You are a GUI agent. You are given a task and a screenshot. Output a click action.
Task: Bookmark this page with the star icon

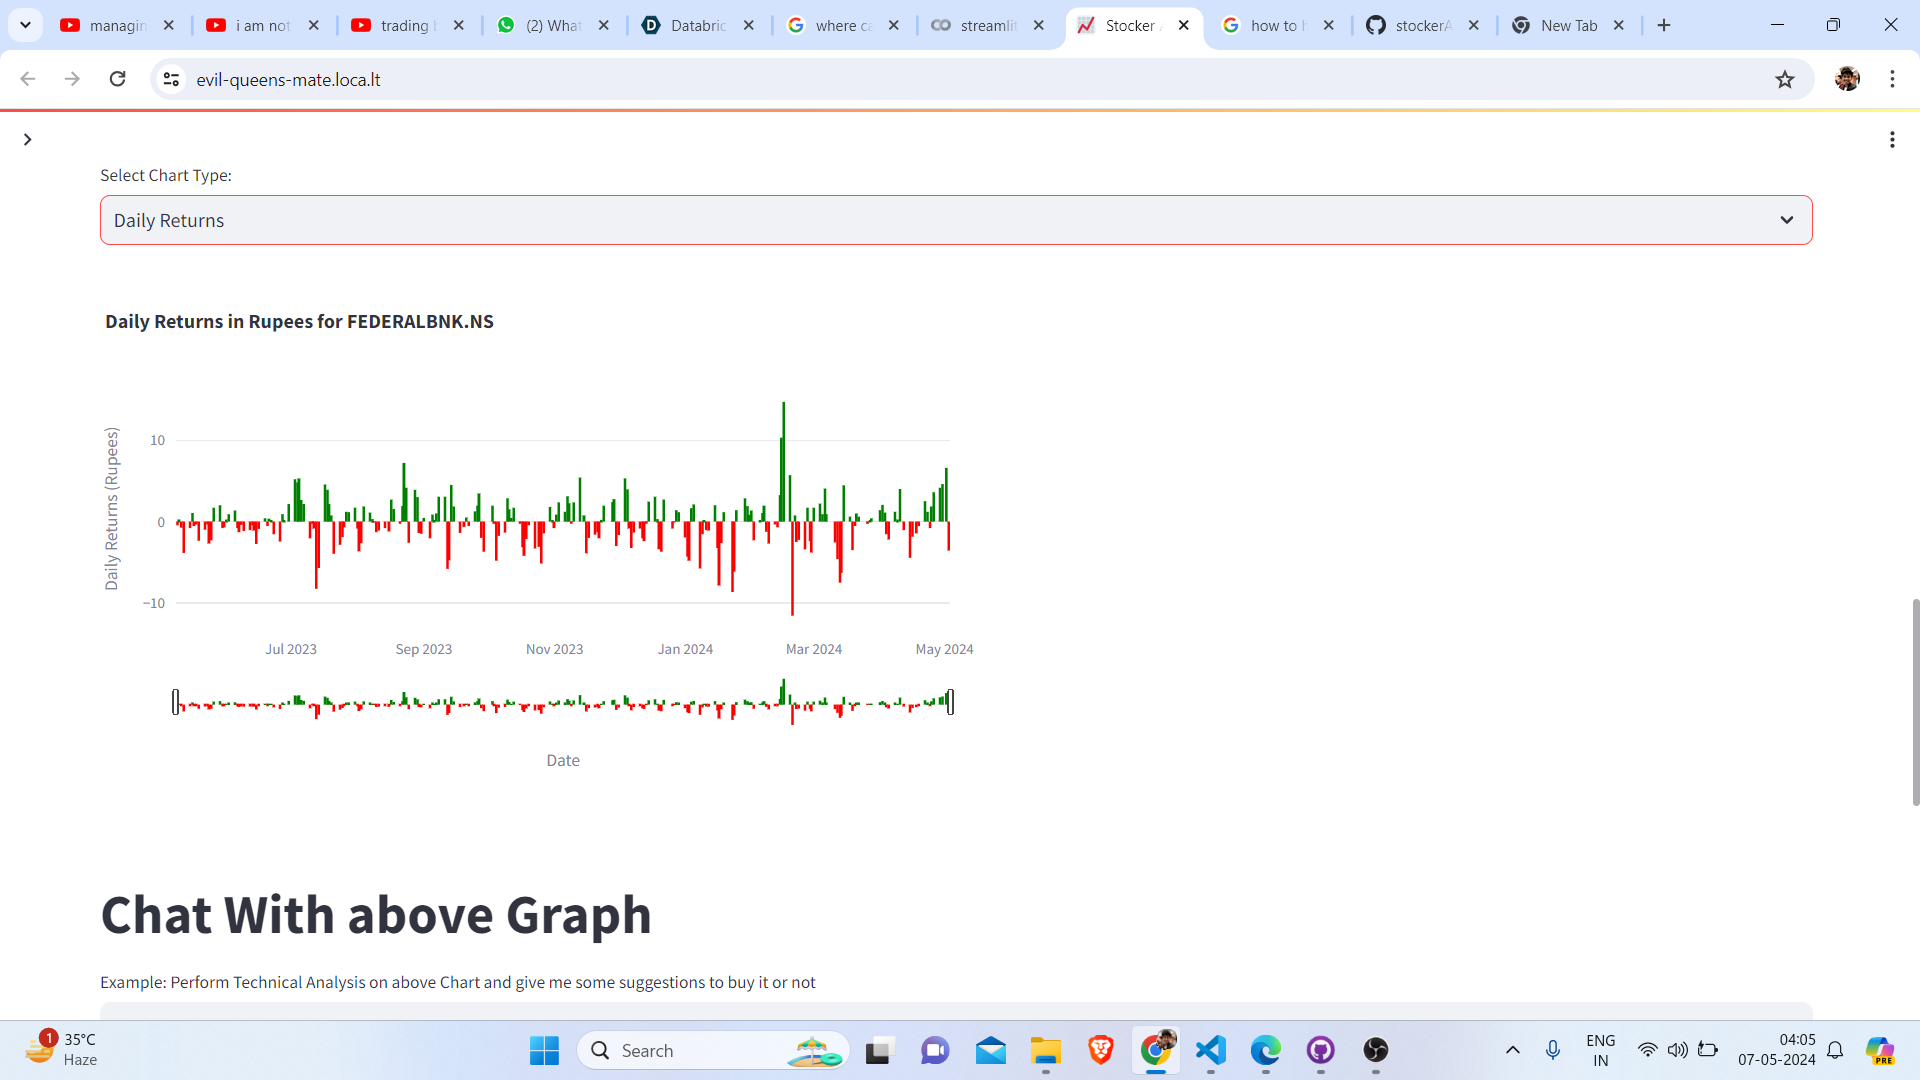tap(1784, 80)
